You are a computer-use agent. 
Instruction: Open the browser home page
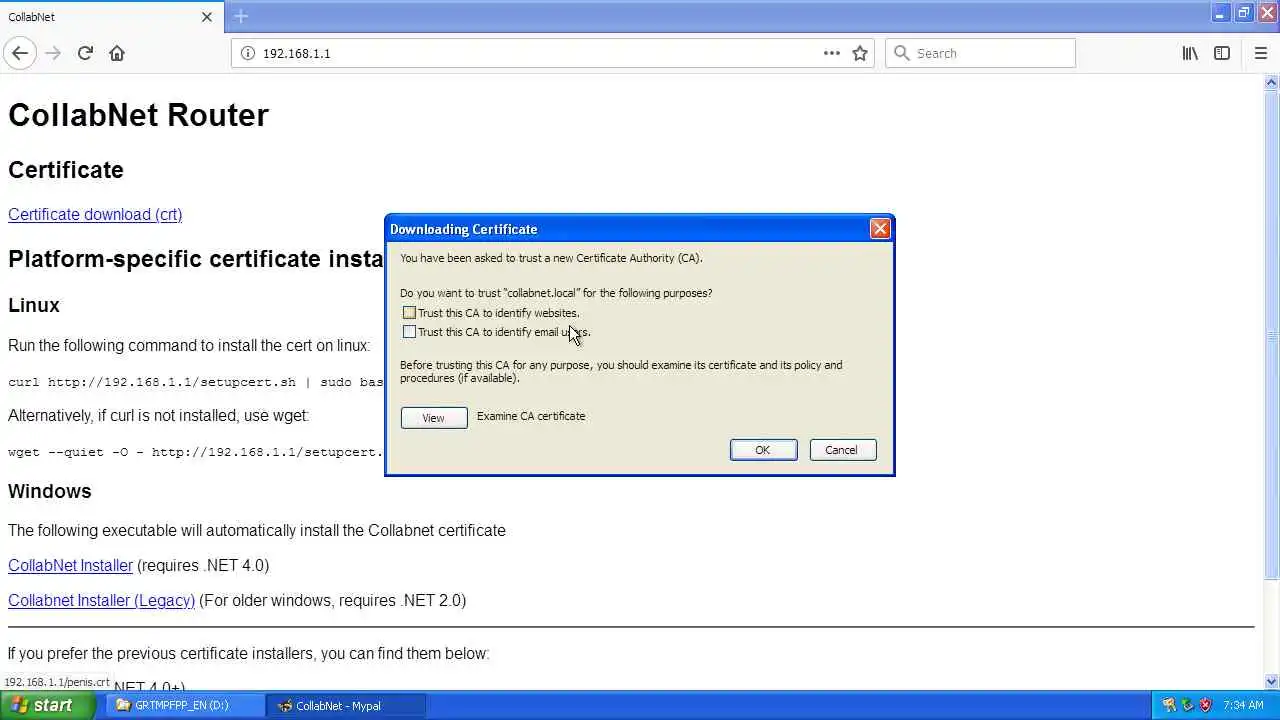(x=117, y=53)
